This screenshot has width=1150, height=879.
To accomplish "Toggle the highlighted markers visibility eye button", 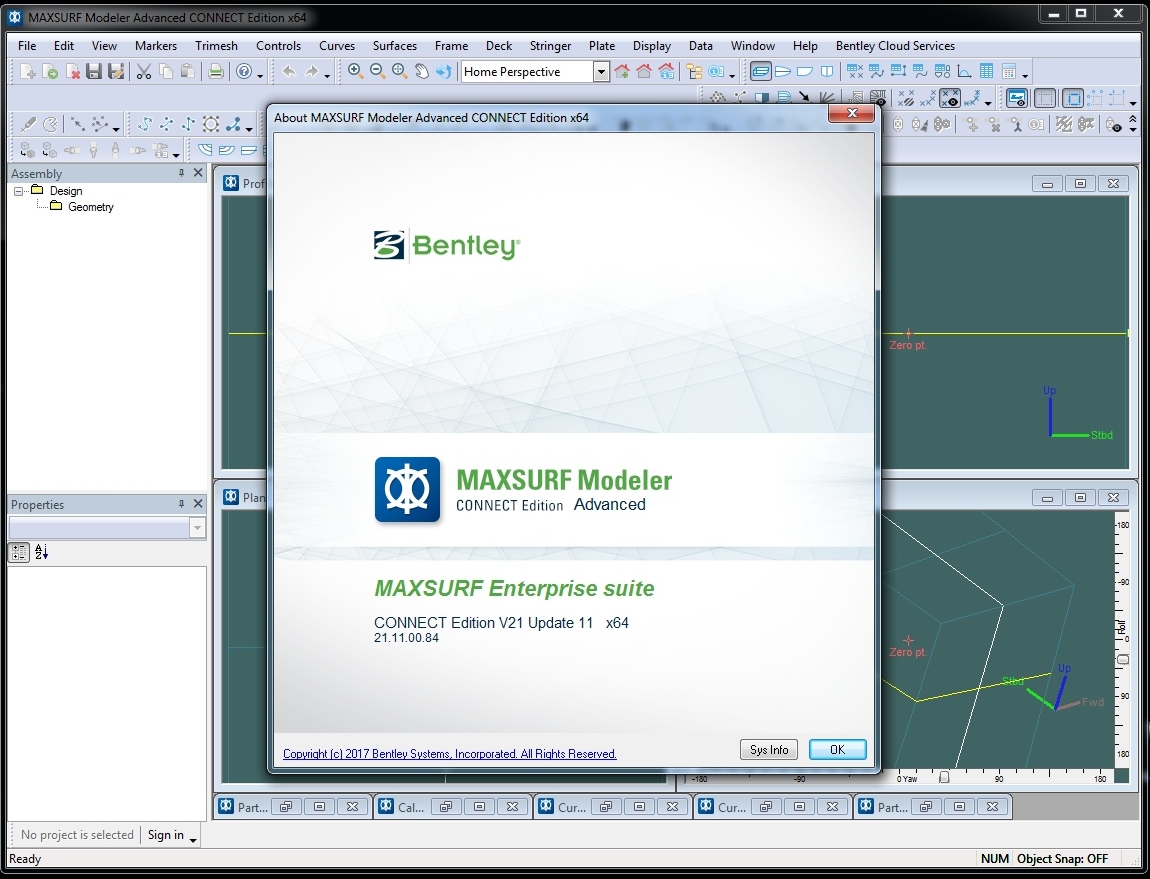I will point(949,98).
